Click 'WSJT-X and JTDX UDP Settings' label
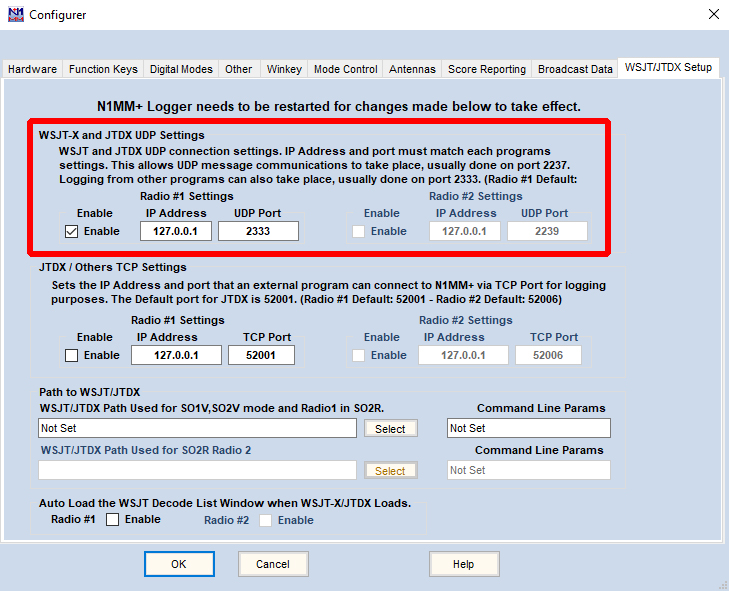Screen dimensions: 729x591 pos(121,135)
